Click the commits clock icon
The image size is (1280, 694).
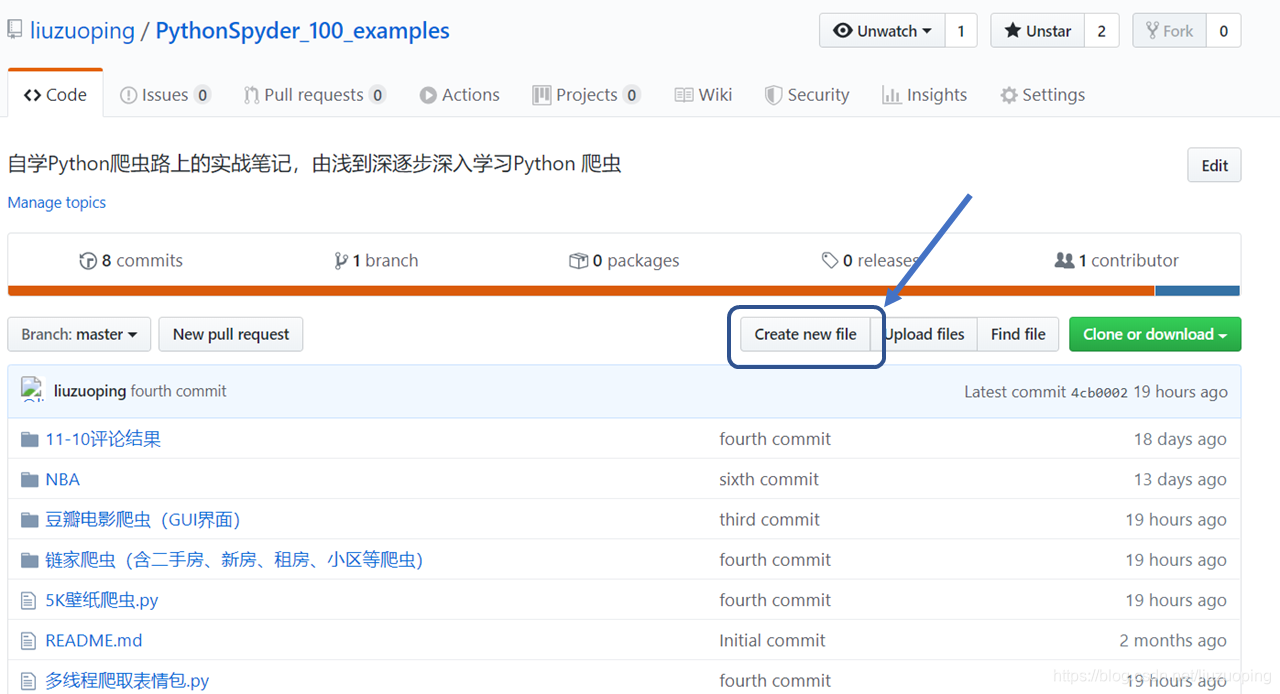[x=88, y=261]
